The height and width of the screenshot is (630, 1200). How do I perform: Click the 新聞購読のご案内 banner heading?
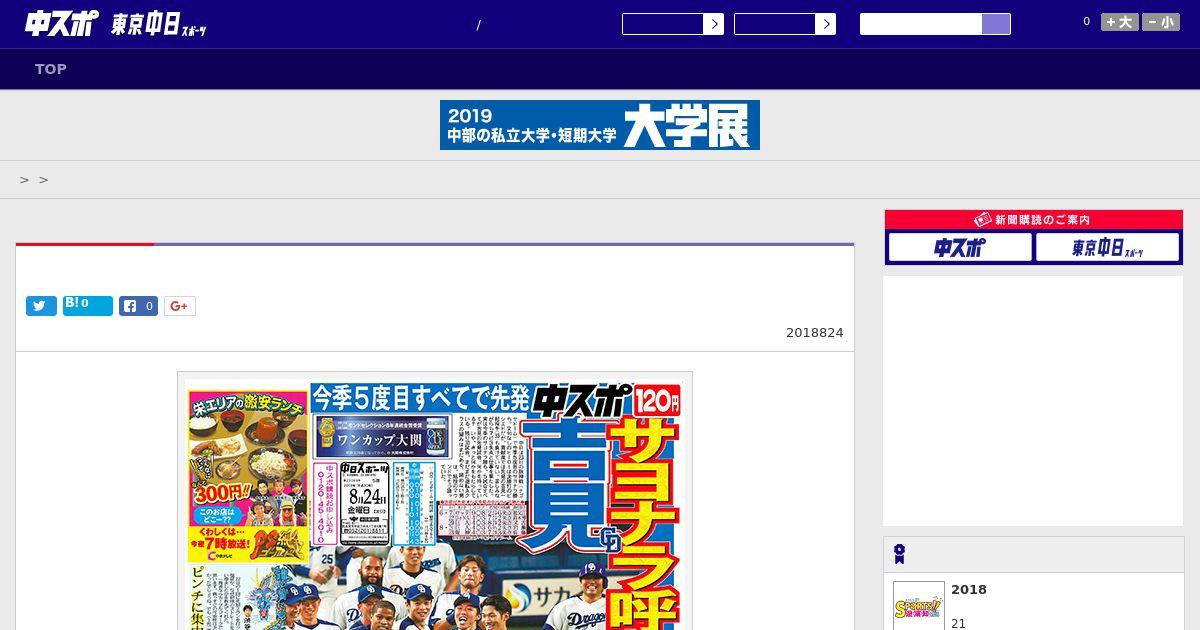tap(1034, 220)
